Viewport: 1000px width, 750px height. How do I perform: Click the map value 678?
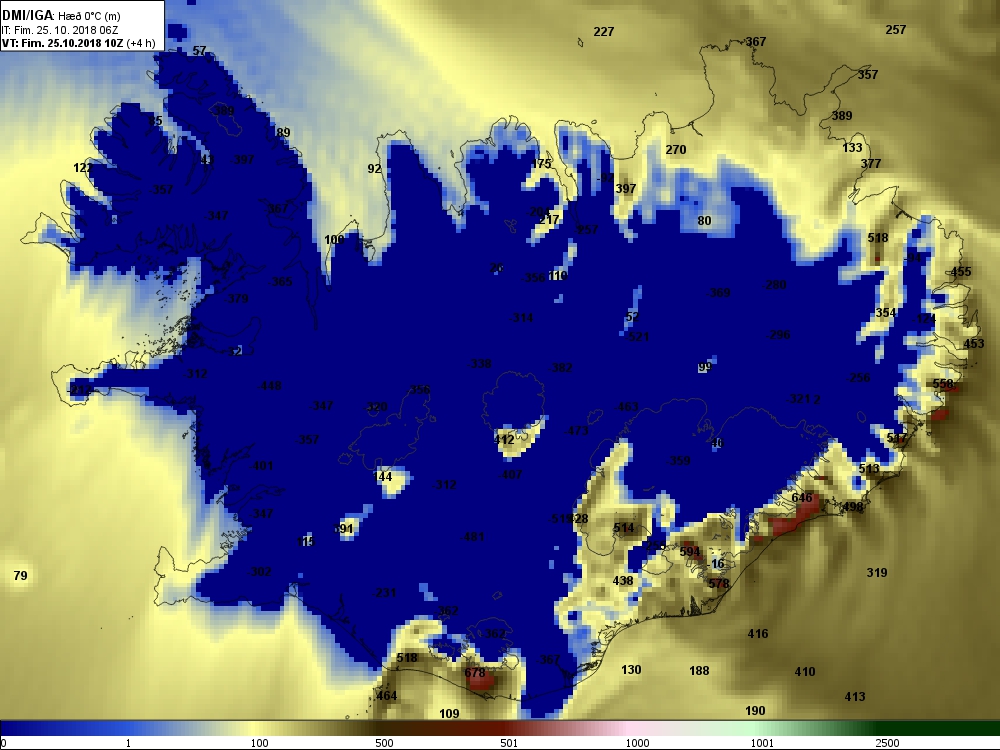(x=475, y=672)
